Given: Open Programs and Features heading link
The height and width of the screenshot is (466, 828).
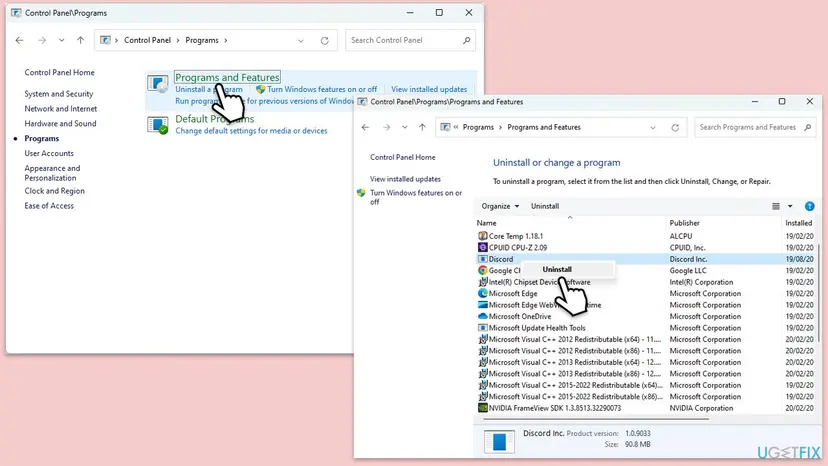Looking at the screenshot, I should coord(227,77).
